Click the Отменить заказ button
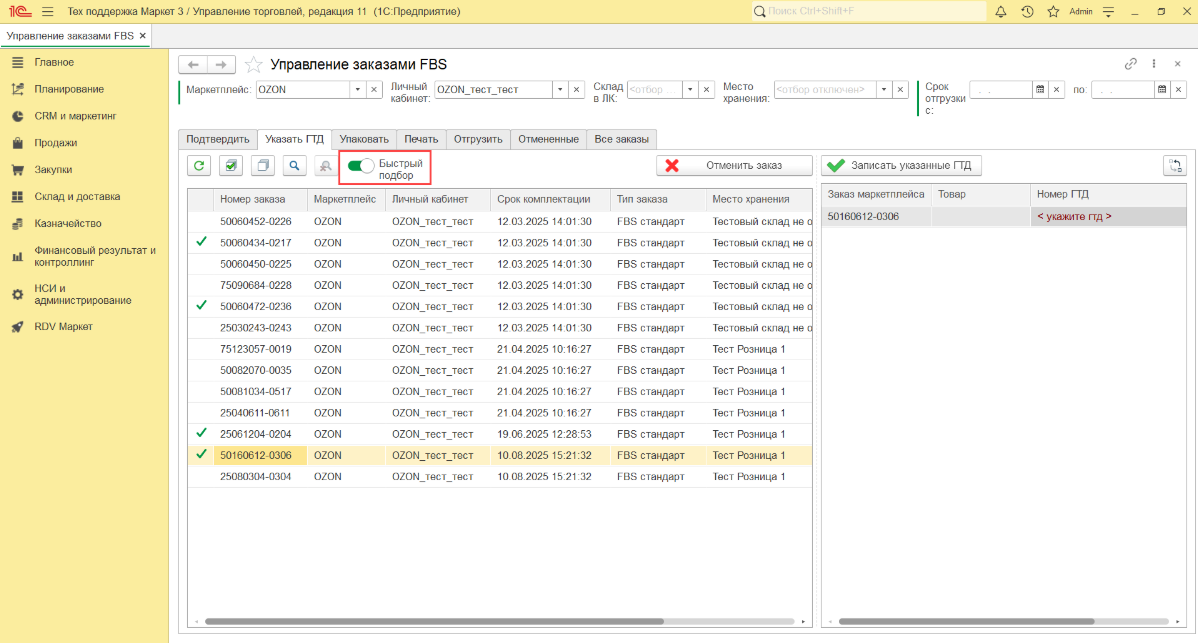 [733, 166]
